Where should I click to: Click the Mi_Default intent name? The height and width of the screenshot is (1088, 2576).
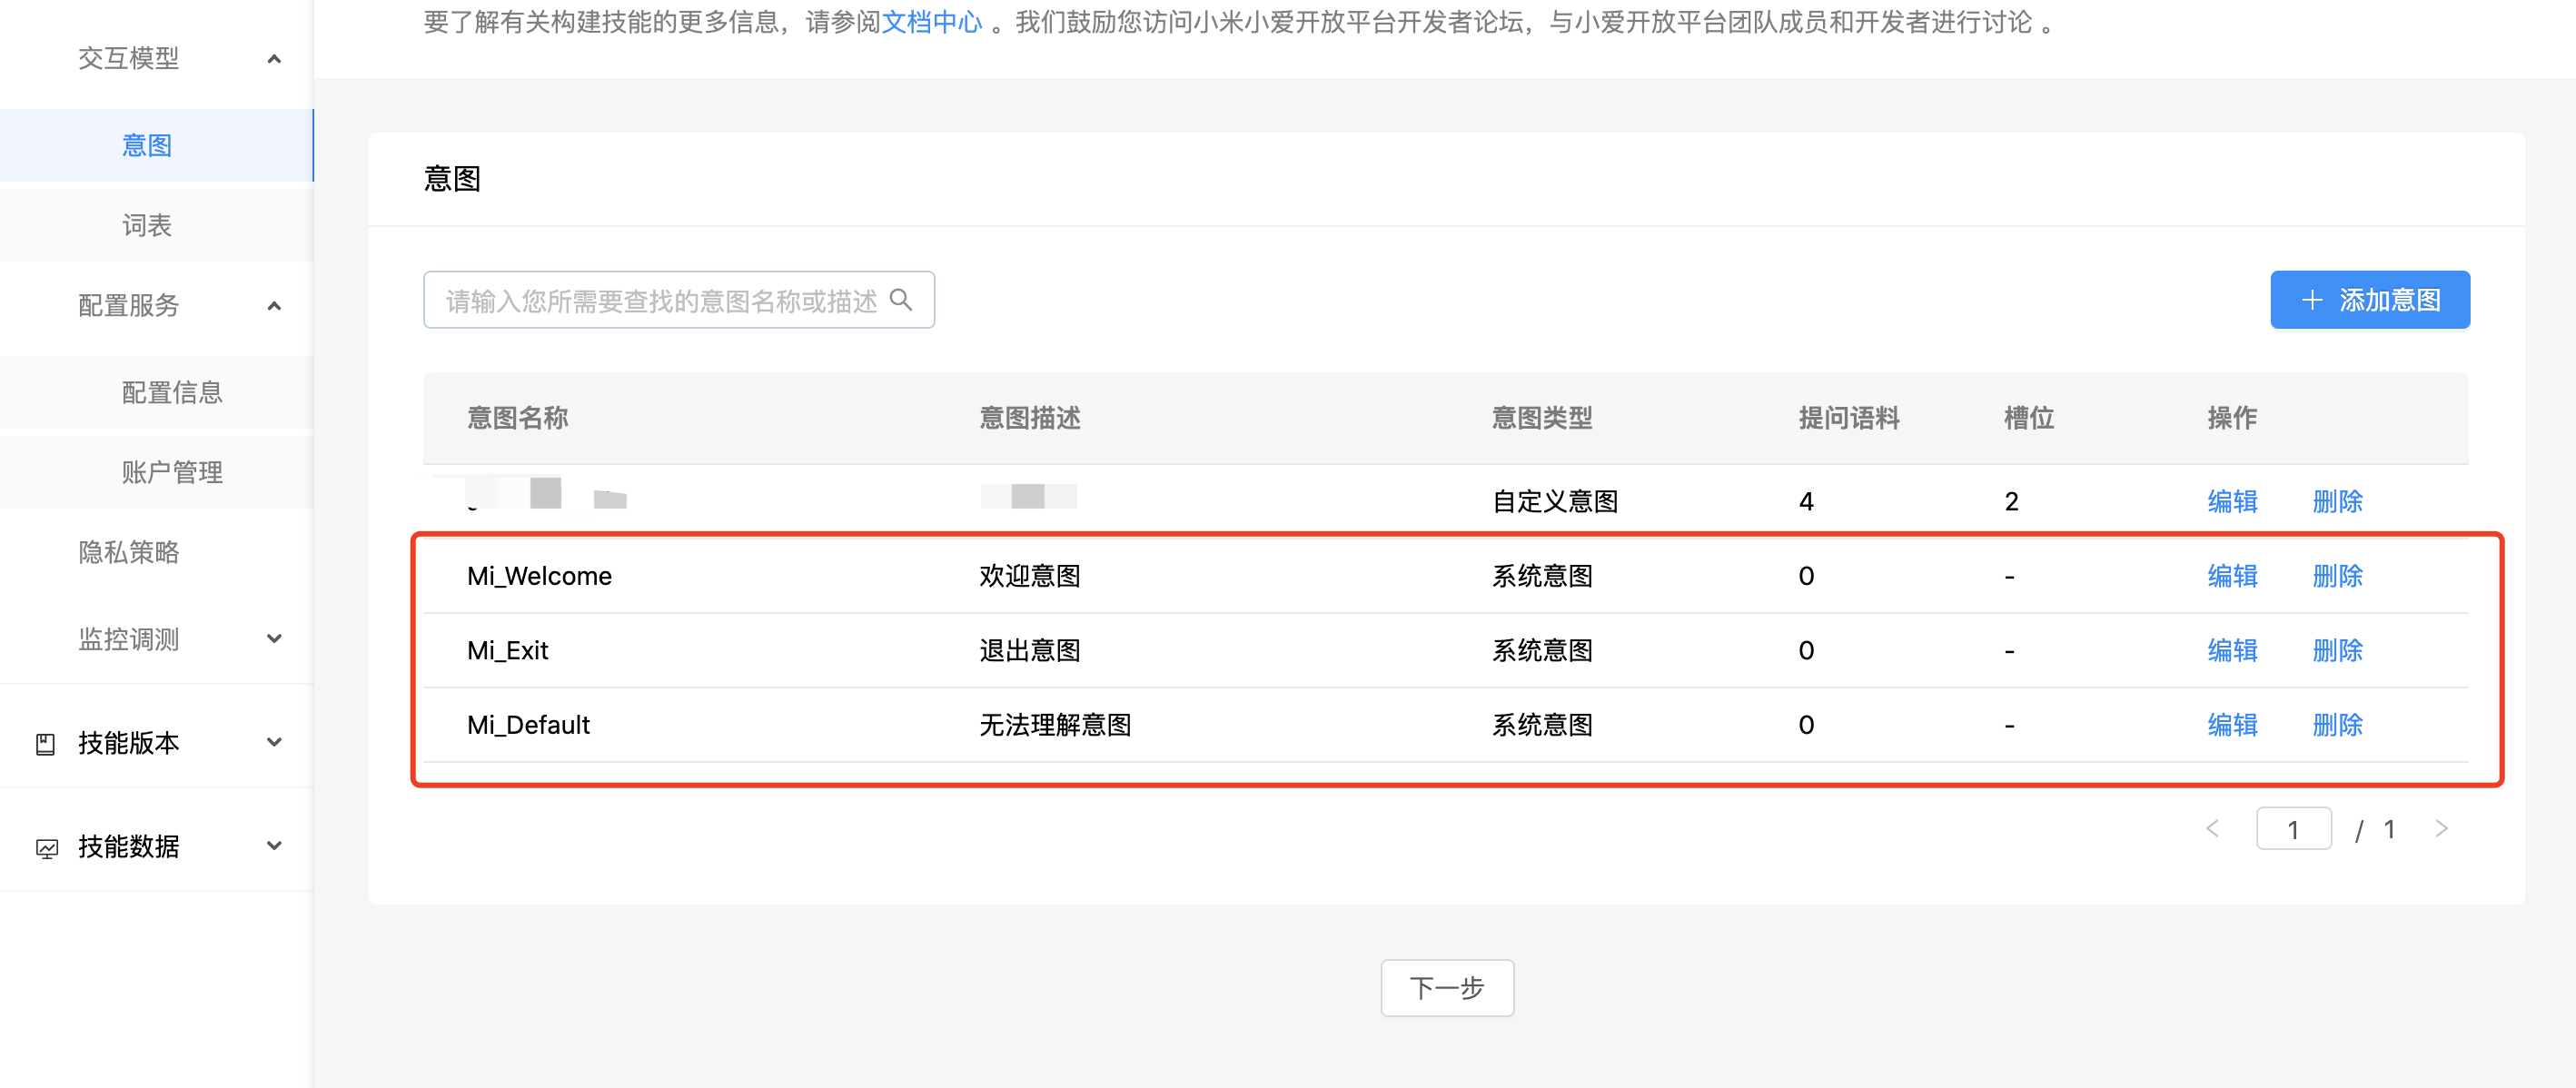[528, 725]
